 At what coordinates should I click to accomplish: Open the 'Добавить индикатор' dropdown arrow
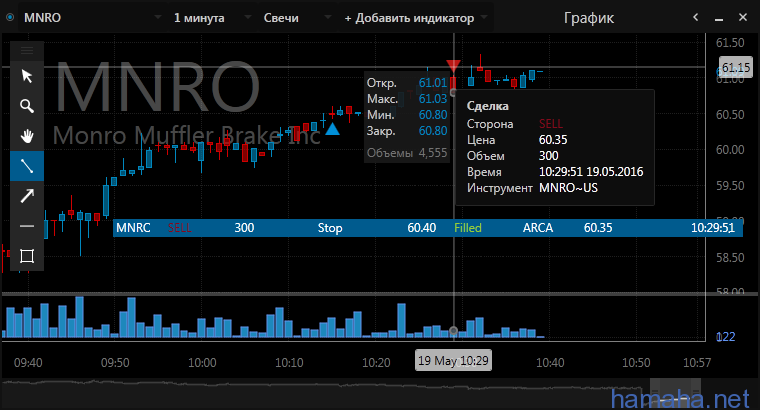[x=484, y=17]
